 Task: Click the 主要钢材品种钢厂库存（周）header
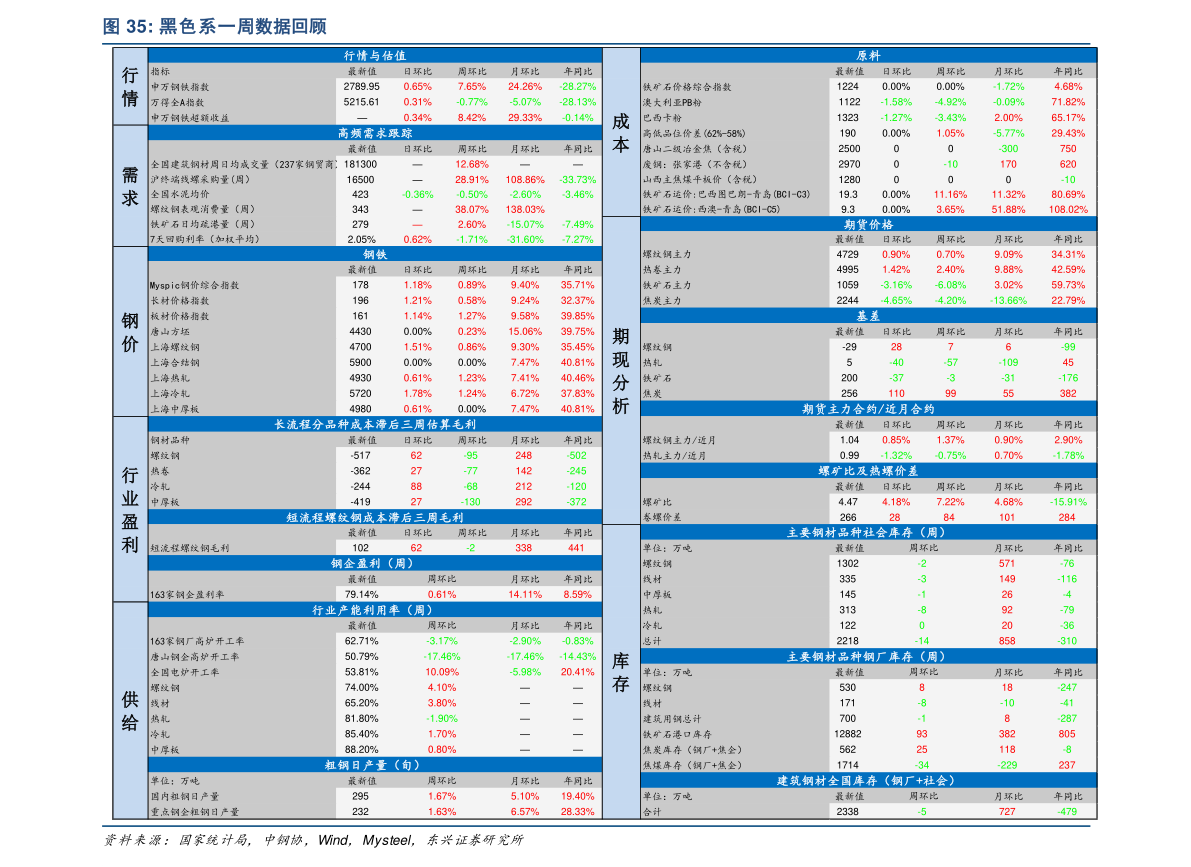tap(868, 657)
